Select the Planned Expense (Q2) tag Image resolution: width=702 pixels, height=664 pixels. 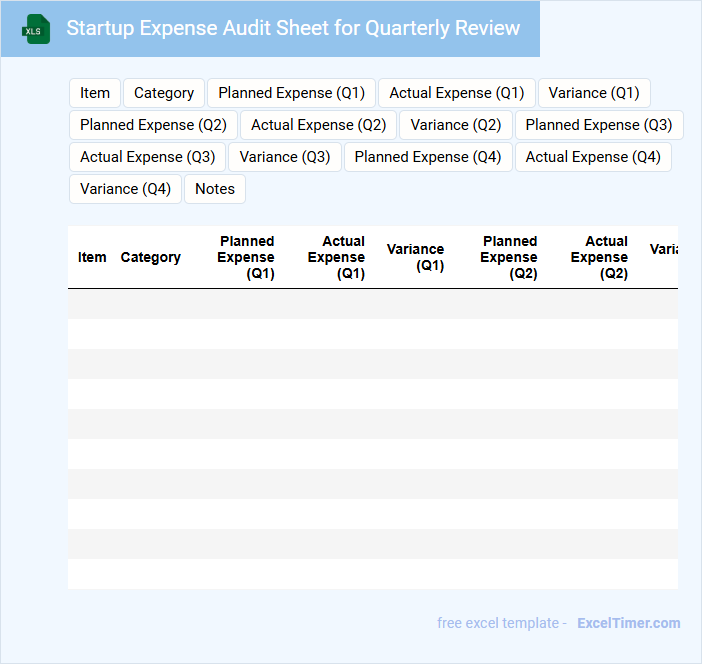point(153,125)
